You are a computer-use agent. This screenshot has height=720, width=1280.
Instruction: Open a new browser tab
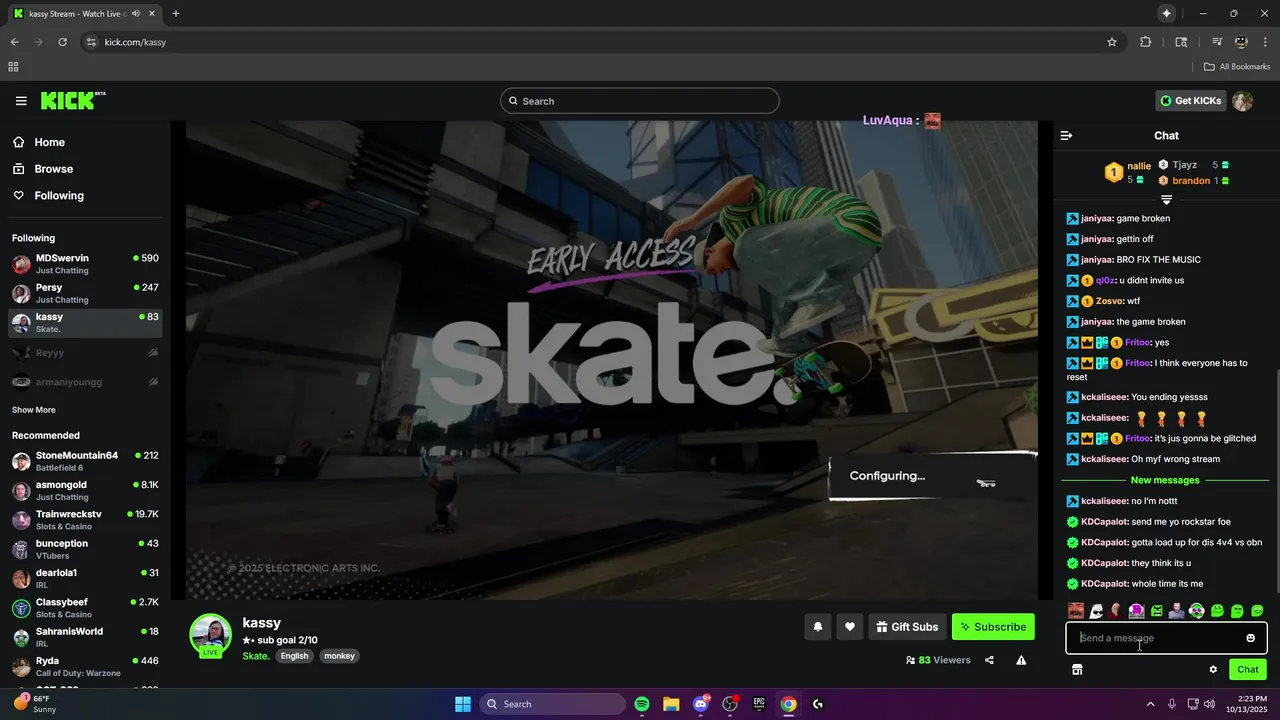tap(176, 14)
